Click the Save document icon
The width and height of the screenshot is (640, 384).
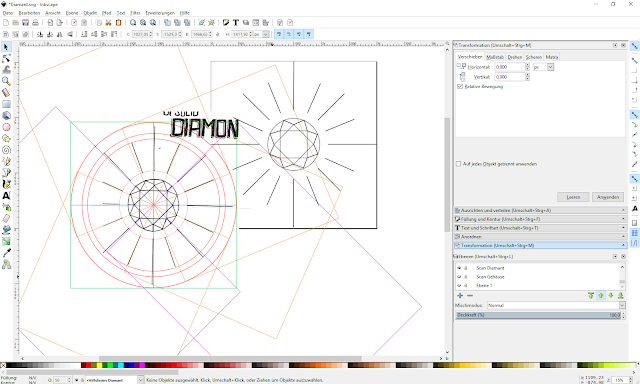pyautogui.click(x=25, y=22)
